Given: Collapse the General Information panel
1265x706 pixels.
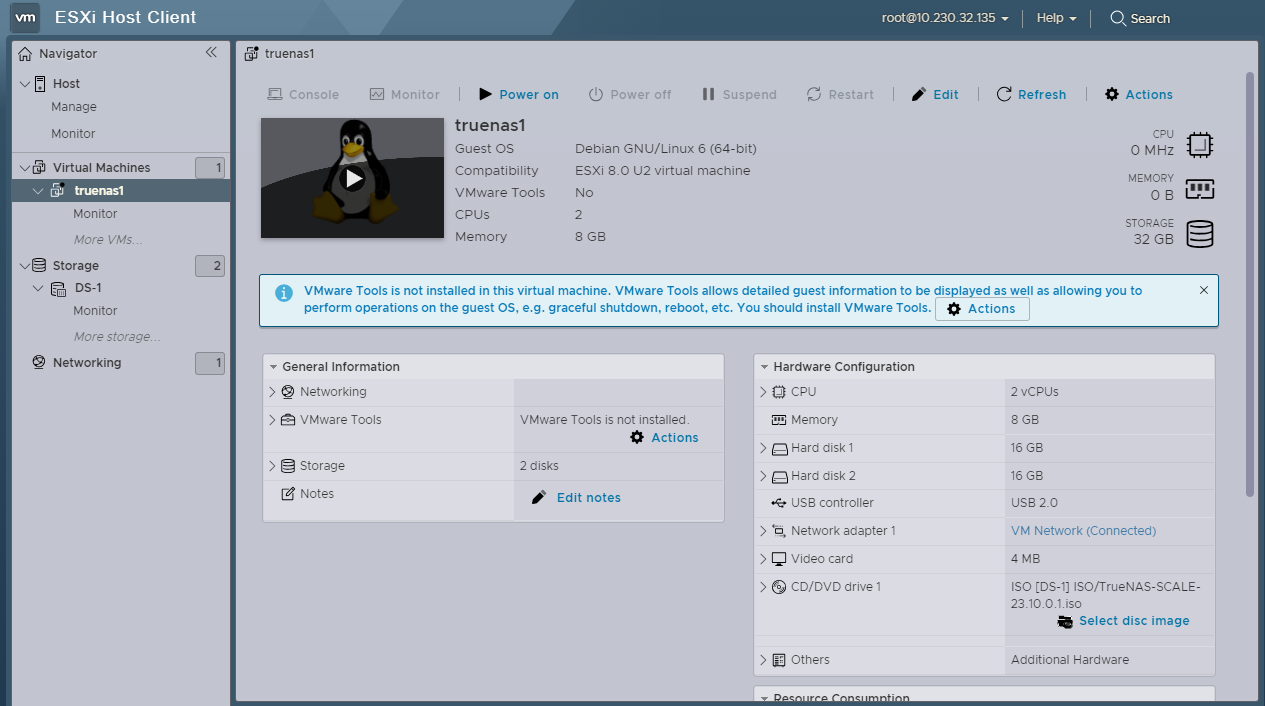Looking at the screenshot, I should 272,367.
